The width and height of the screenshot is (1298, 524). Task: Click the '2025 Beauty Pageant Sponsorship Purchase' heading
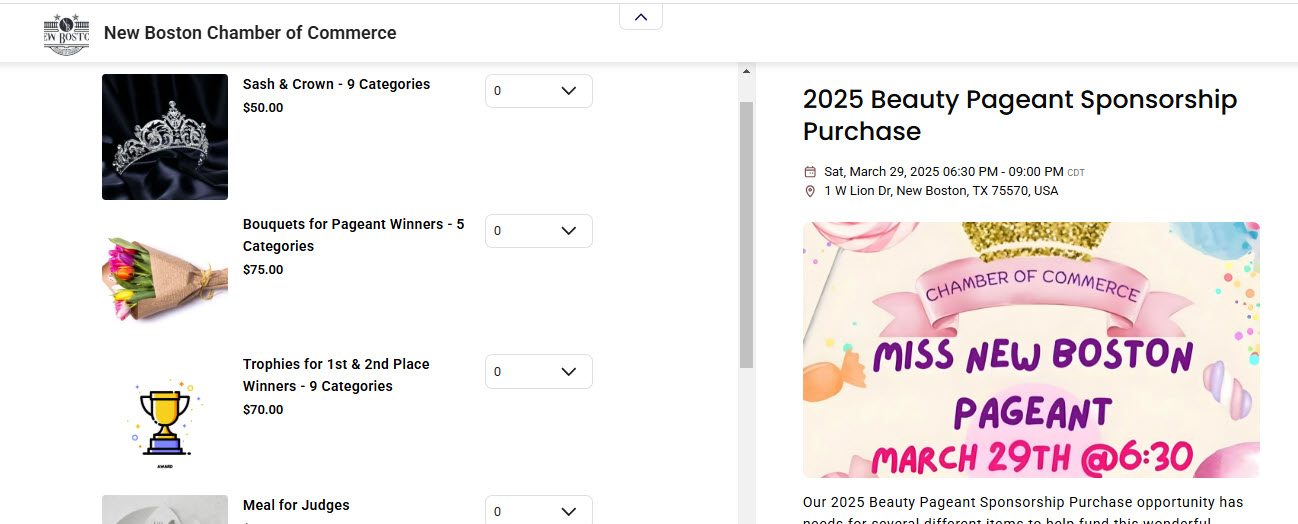click(x=1020, y=115)
